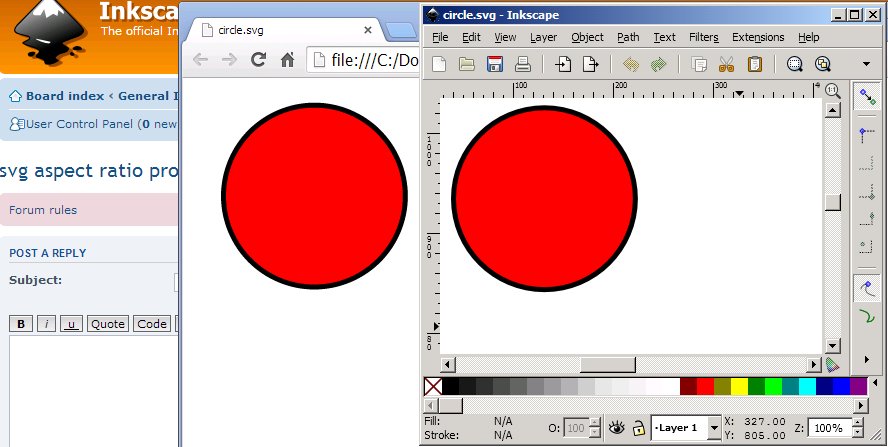Toggle the current layer lock icon
888x447 pixels.
click(x=639, y=428)
